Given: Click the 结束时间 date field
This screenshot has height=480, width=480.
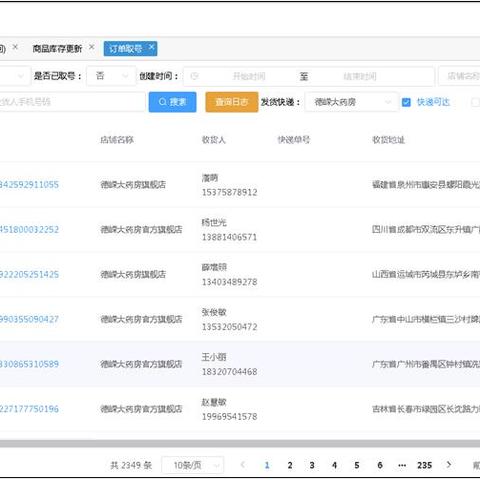Looking at the screenshot, I should tap(360, 76).
